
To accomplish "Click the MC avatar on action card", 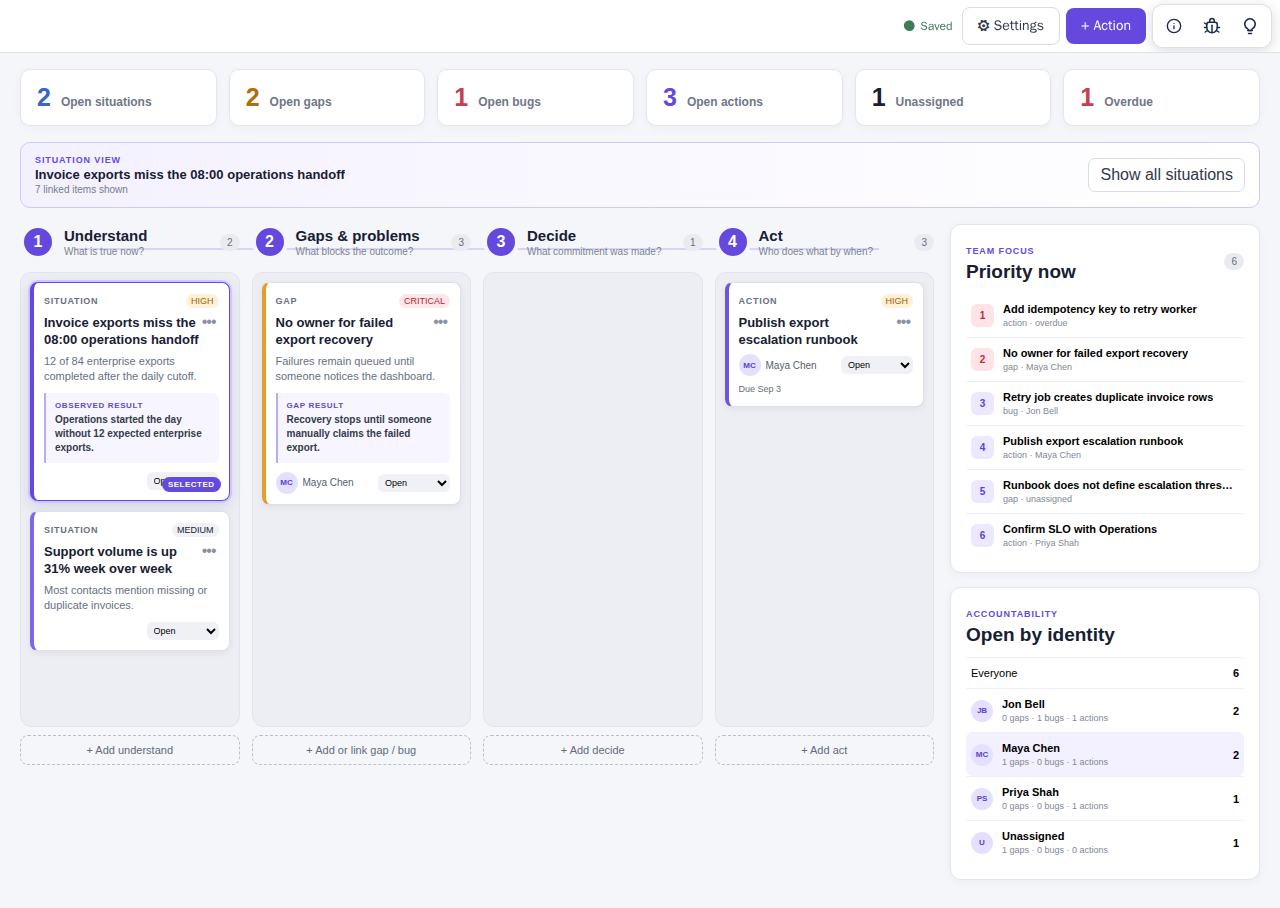I will point(750,365).
